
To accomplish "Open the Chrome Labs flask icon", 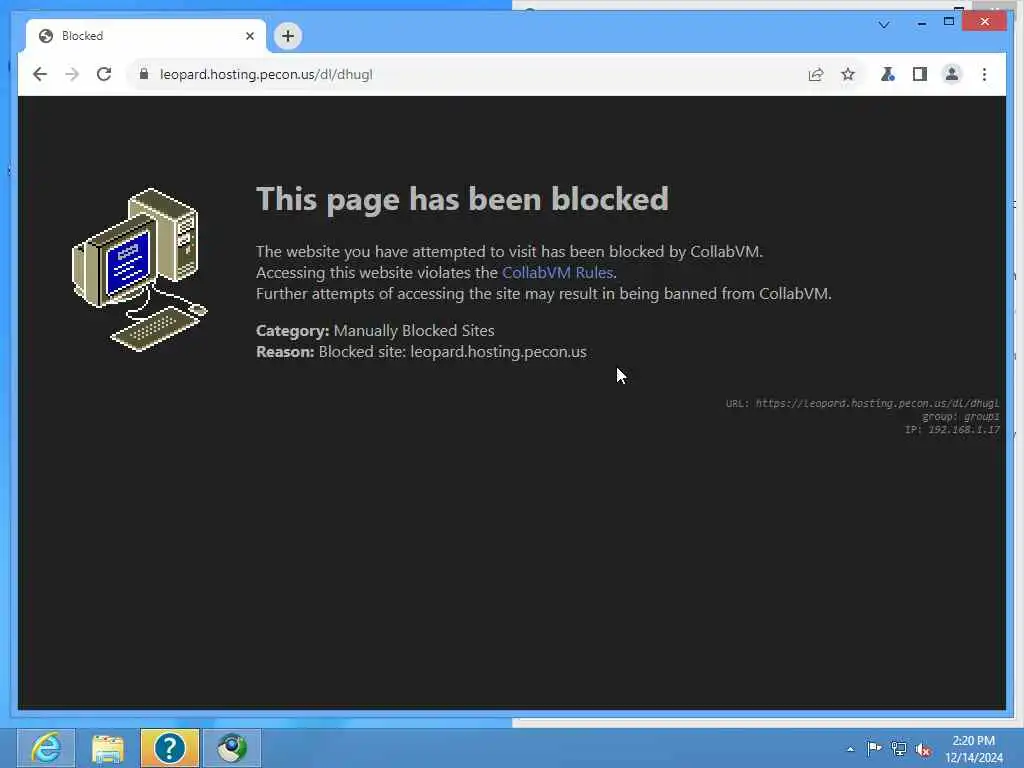I will pos(887,74).
